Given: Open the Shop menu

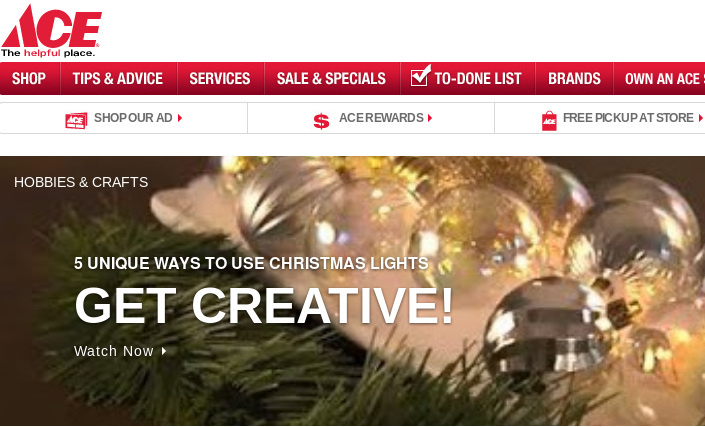Looking at the screenshot, I should 30,79.
